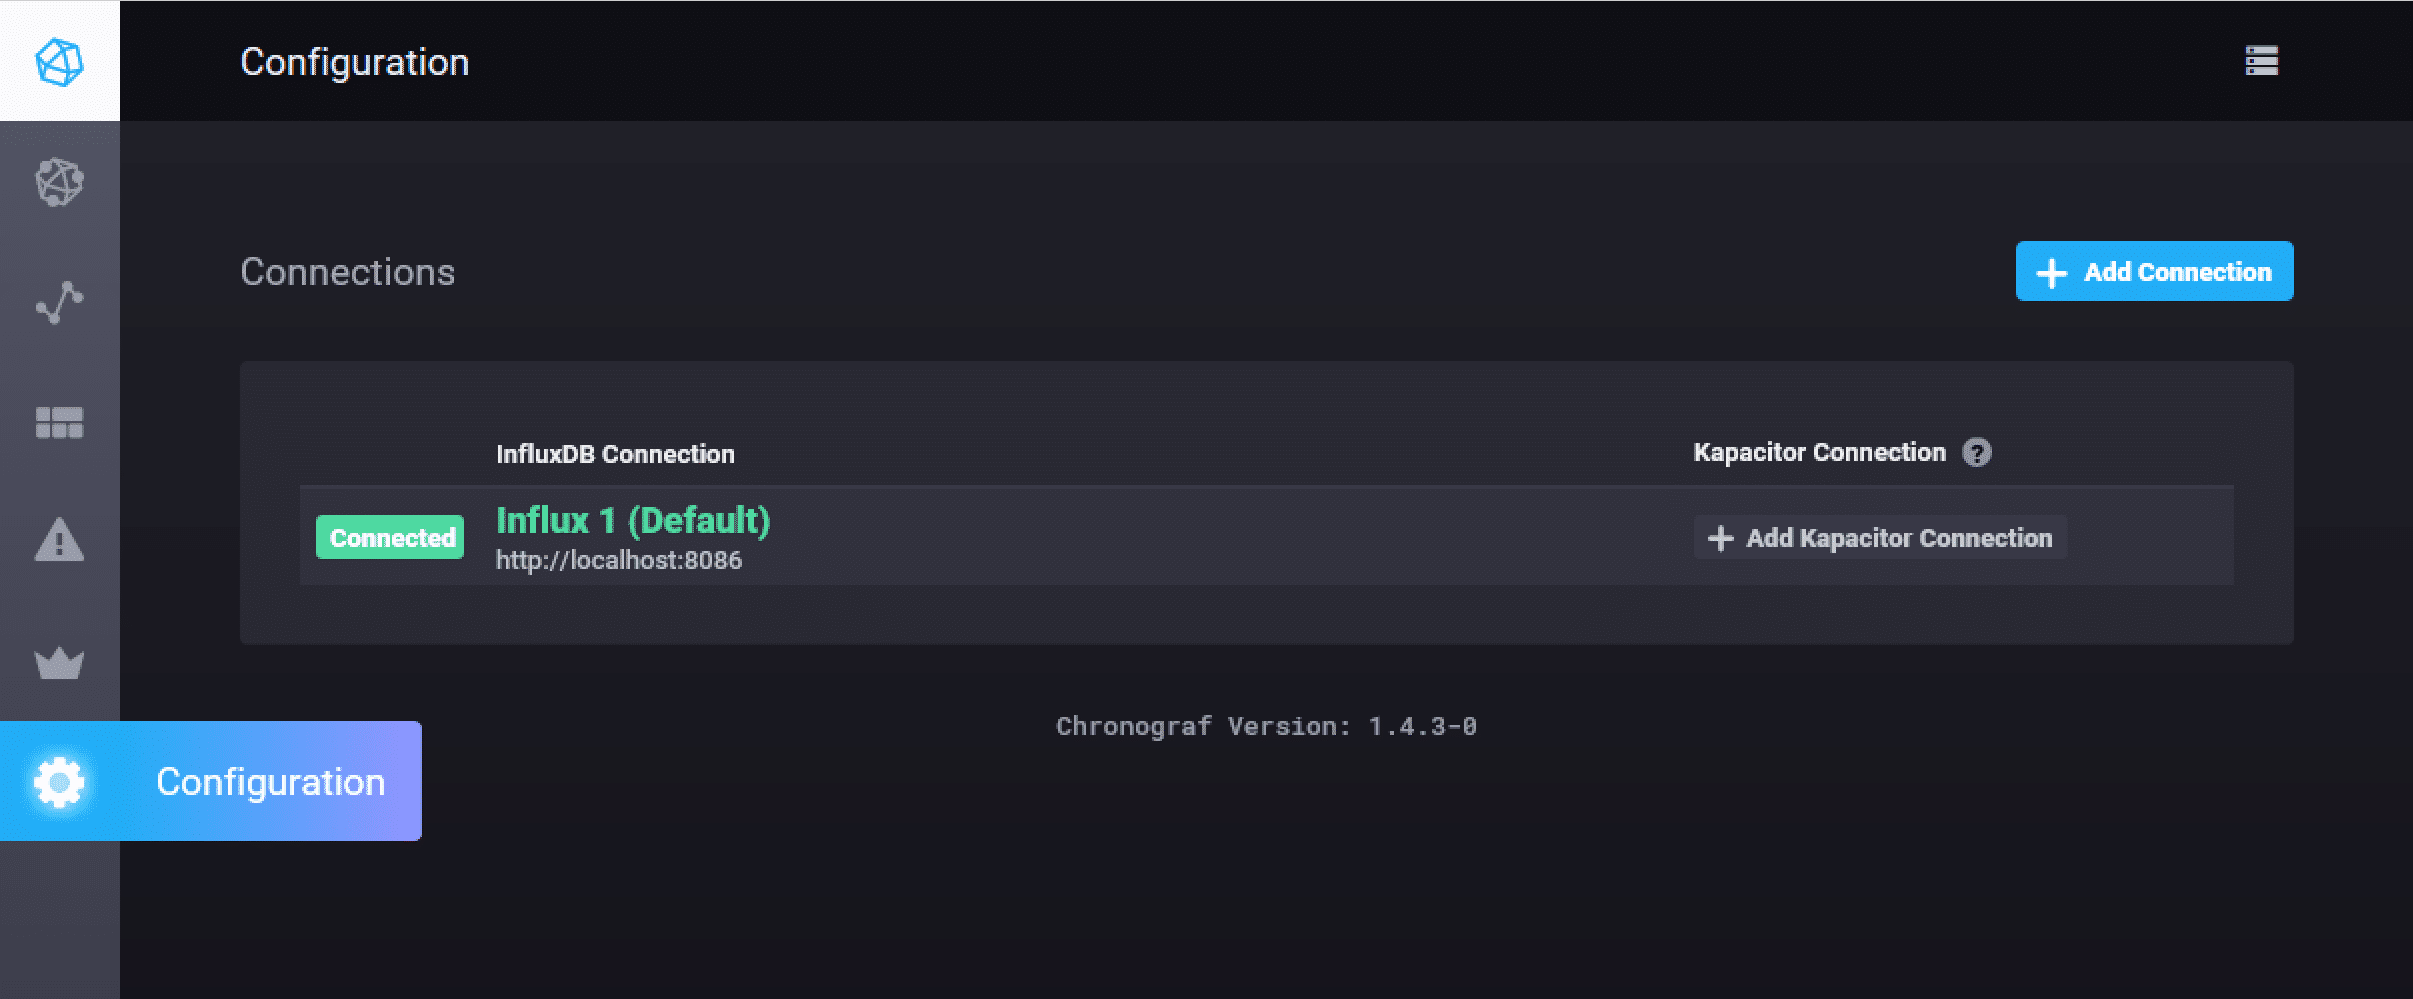
Task: Click the InfluxDB Connection column header
Action: click(615, 454)
